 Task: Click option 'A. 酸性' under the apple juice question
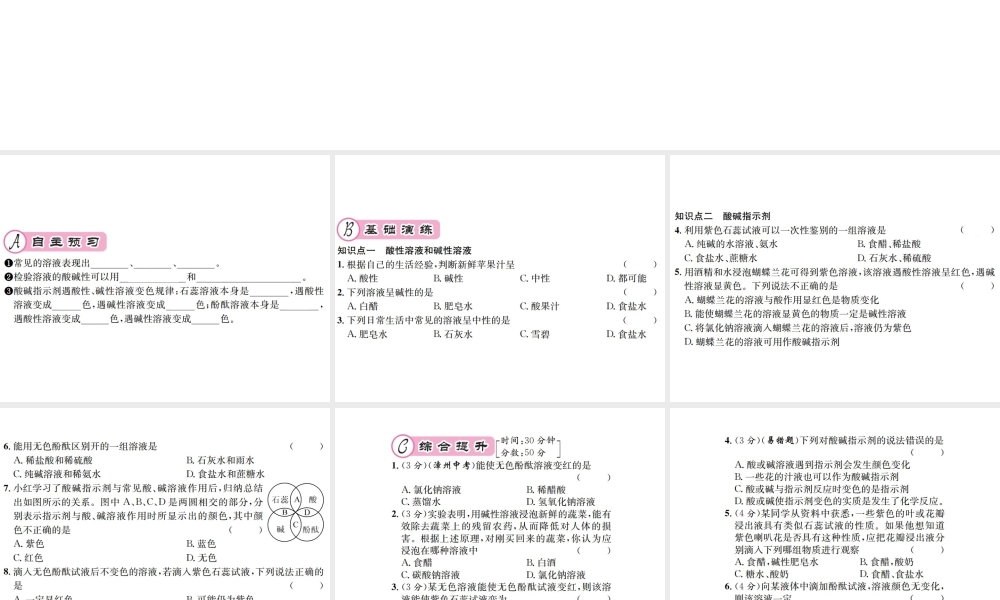point(362,279)
